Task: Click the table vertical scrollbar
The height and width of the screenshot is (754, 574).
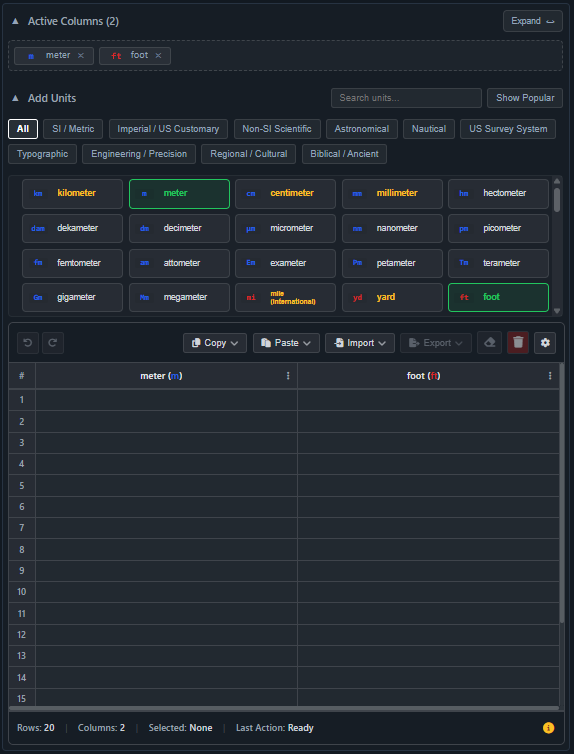Action: [561, 495]
